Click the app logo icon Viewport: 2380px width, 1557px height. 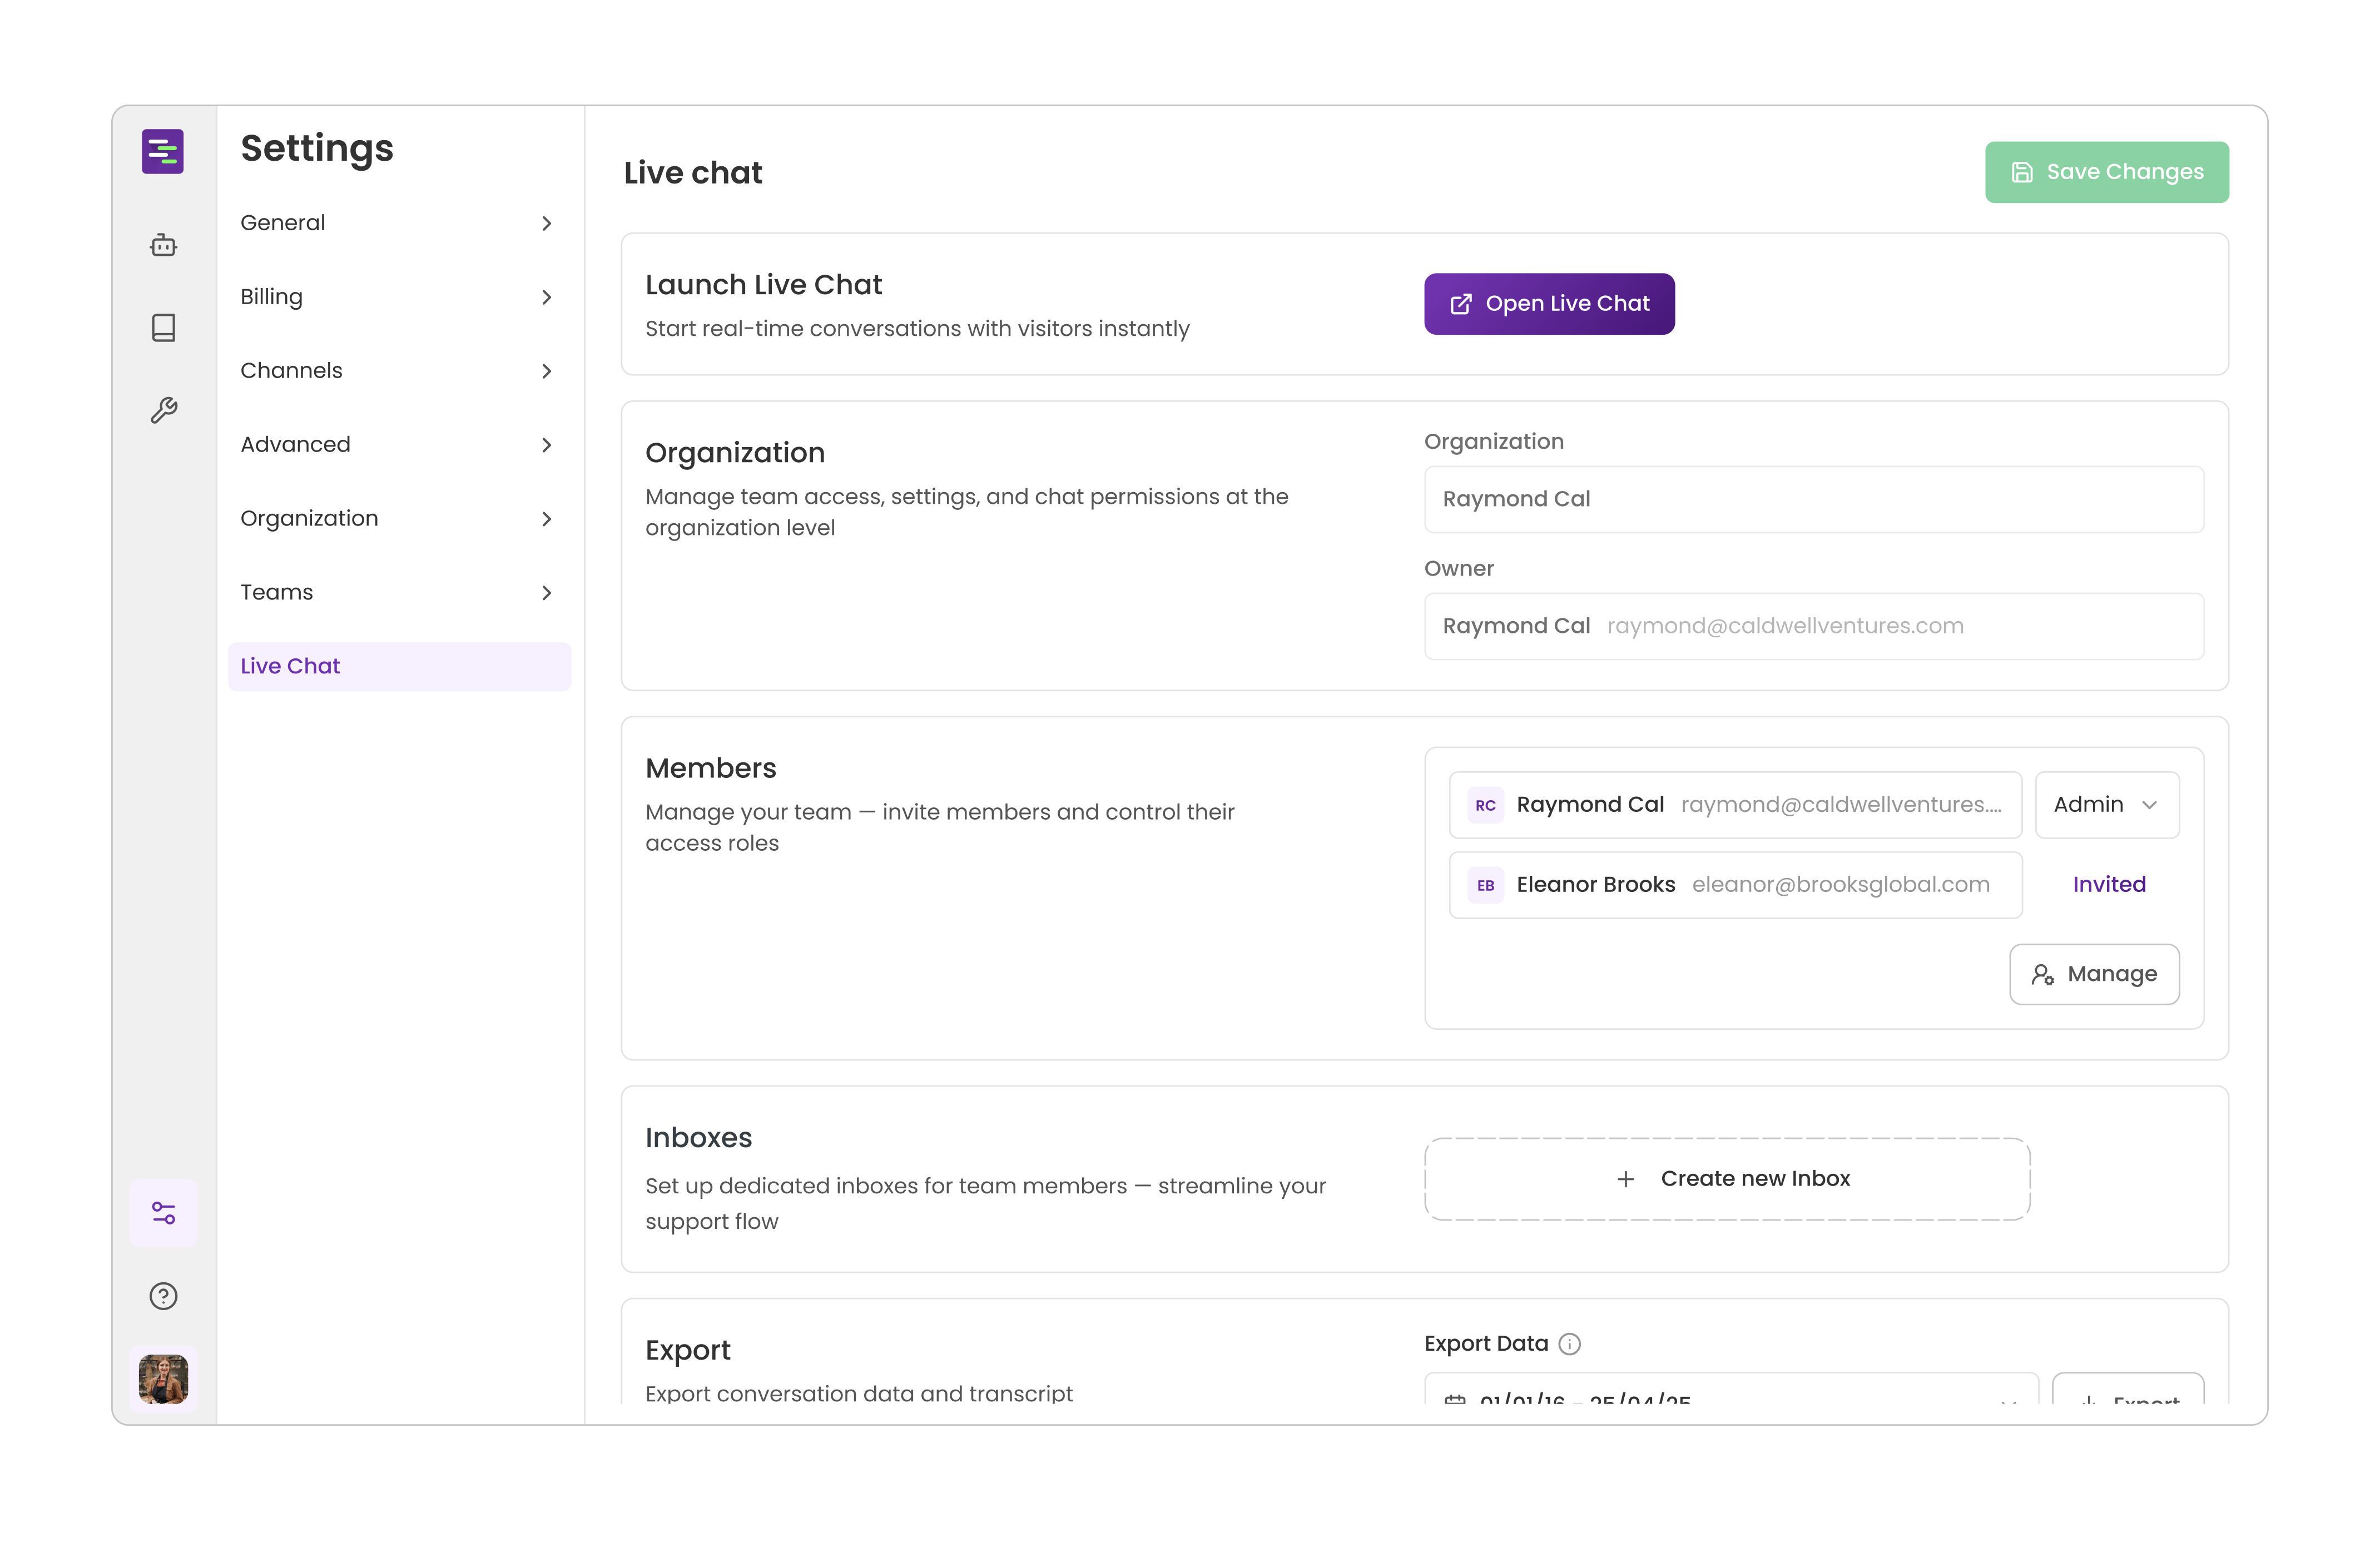tap(163, 151)
